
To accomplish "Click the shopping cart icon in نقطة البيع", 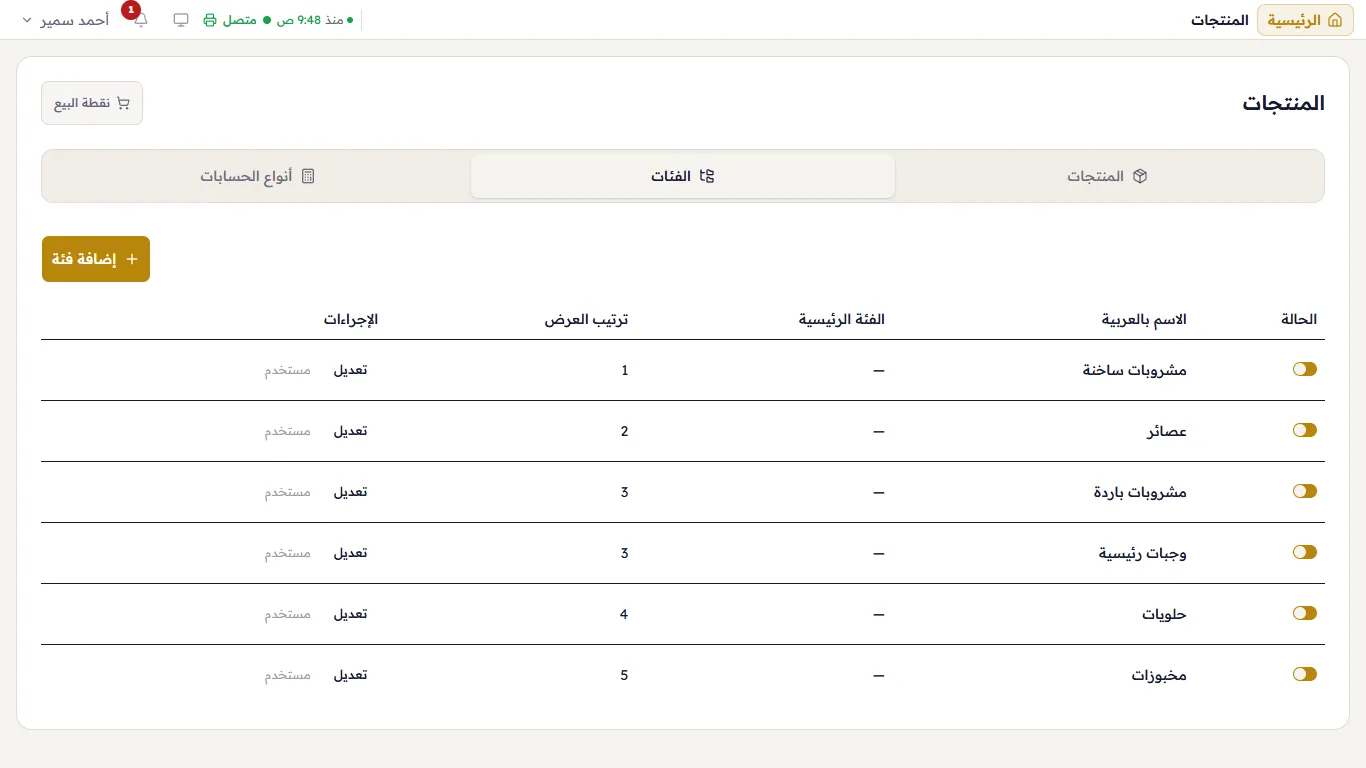I will pos(124,103).
